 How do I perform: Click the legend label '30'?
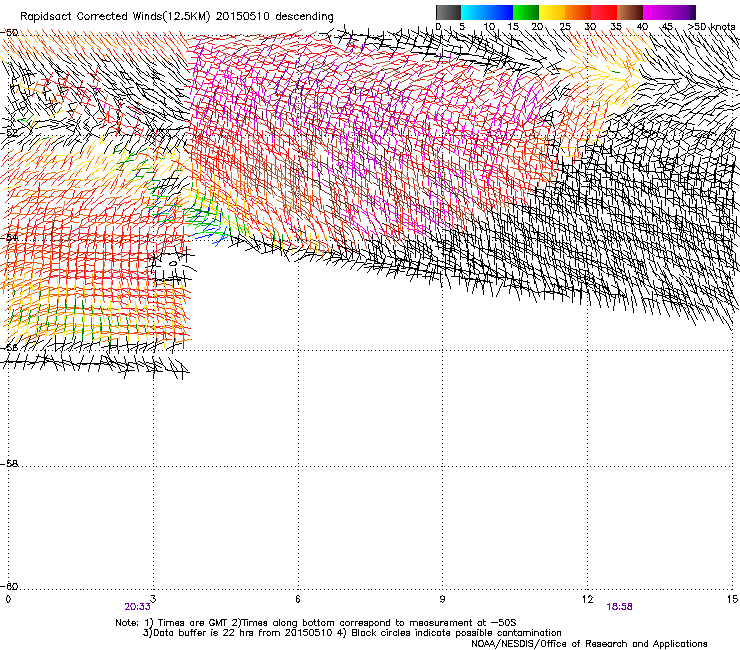point(590,27)
